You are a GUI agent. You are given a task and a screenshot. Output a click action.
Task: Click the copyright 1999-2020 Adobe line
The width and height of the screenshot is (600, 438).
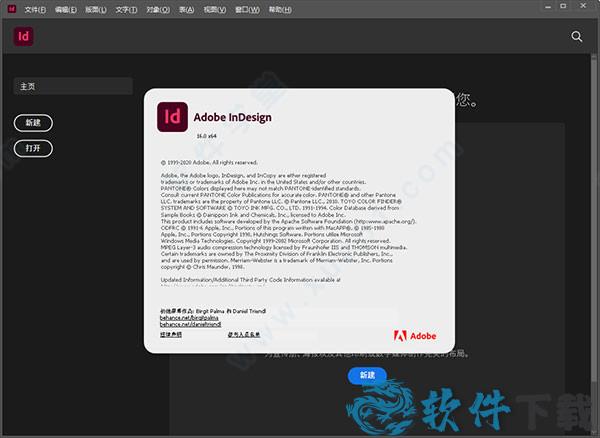(209, 163)
